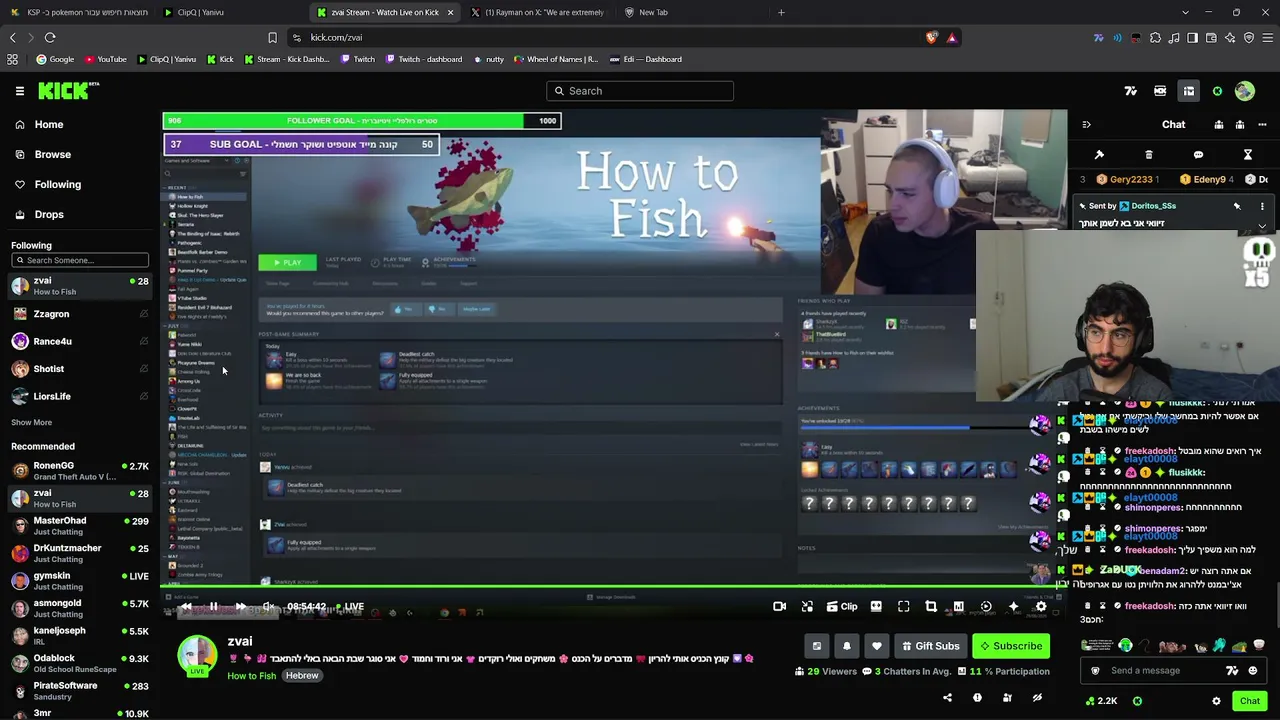Click the video camera icon in player bar
1280x720 pixels.
click(x=779, y=606)
